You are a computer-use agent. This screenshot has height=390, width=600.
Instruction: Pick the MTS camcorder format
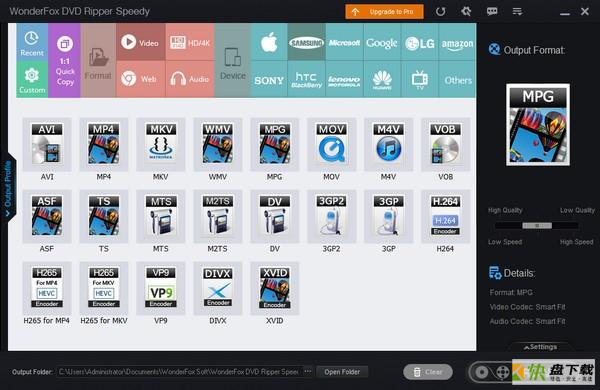coord(161,216)
